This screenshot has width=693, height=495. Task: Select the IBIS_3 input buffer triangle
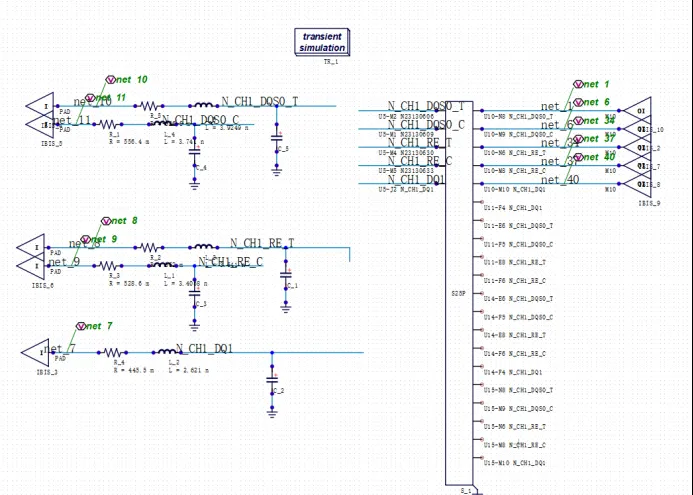(35, 353)
